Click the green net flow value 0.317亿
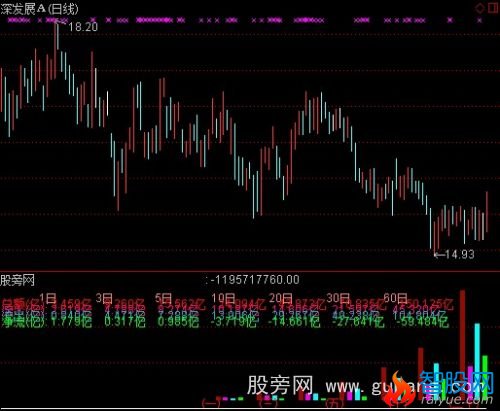Image resolution: width=500 pixels, height=411 pixels. 125,322
